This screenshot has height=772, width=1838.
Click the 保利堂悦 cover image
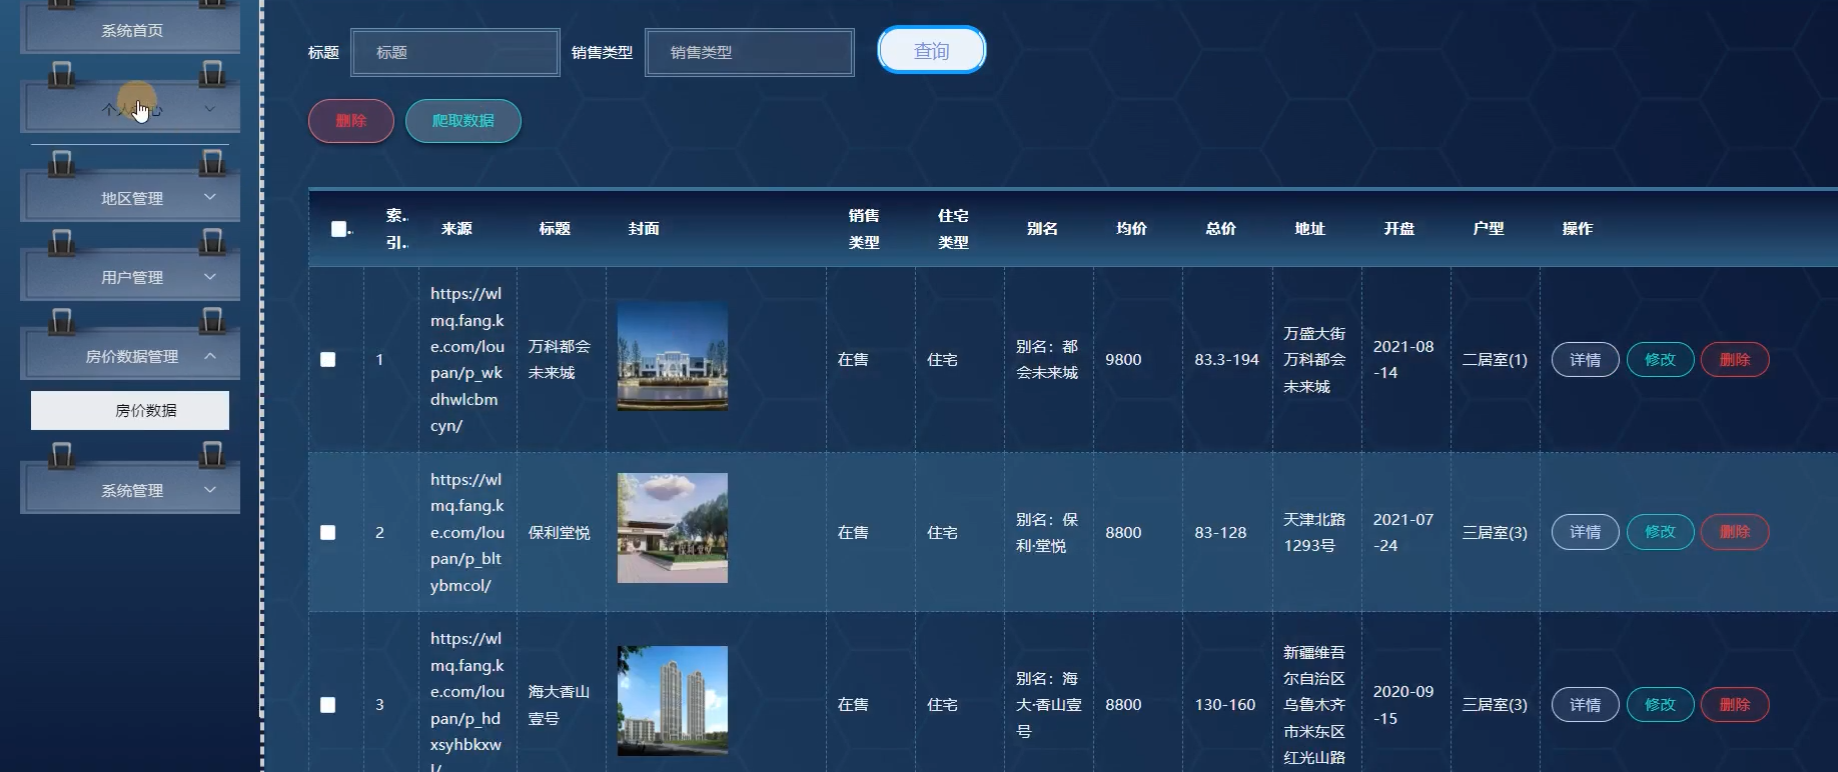672,528
